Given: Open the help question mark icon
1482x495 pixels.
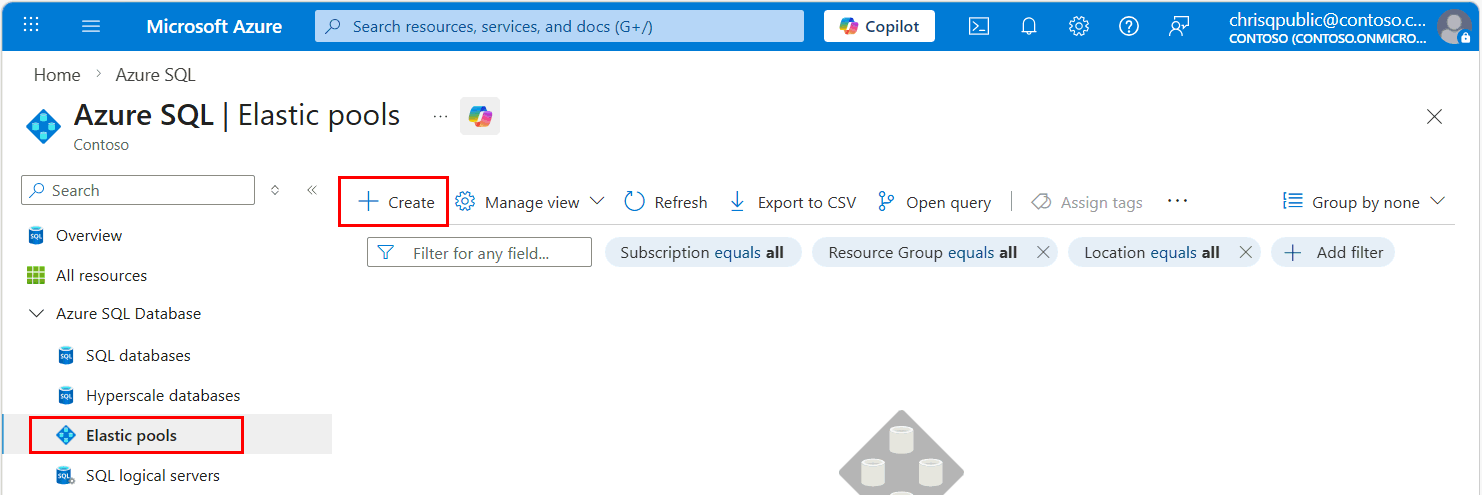Looking at the screenshot, I should point(1128,27).
